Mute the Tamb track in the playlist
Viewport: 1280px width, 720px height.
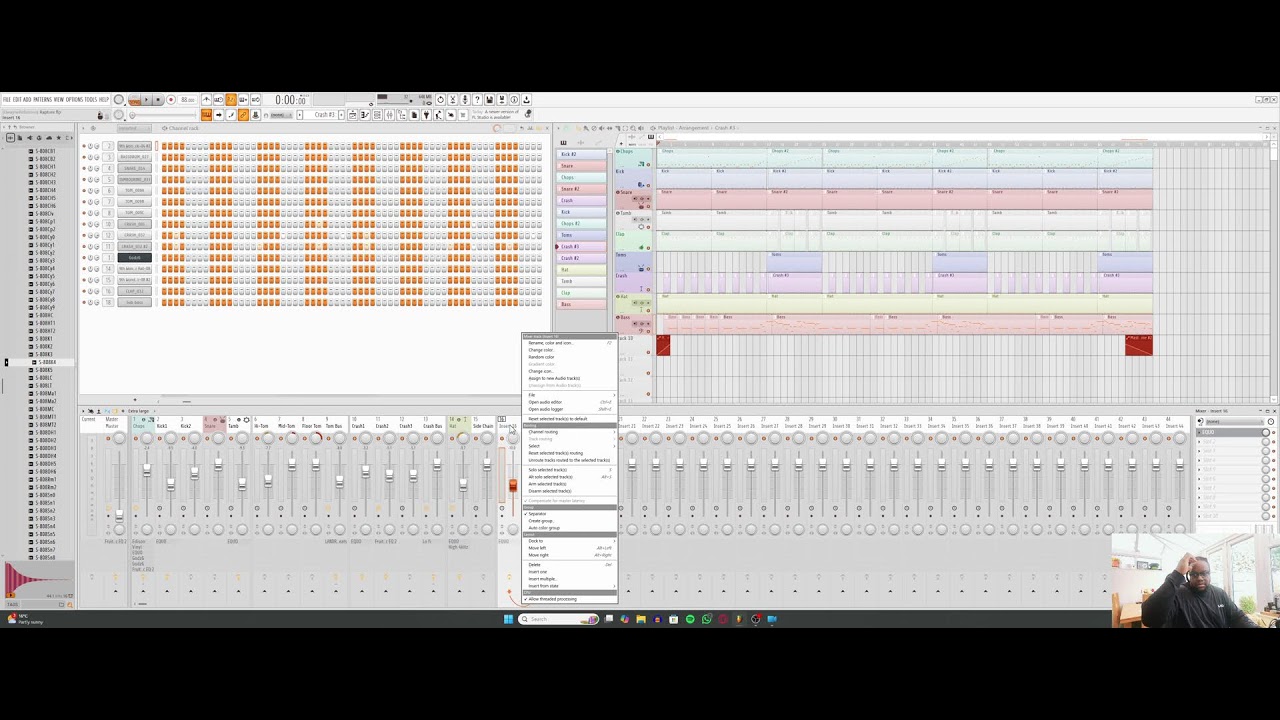coord(648,227)
